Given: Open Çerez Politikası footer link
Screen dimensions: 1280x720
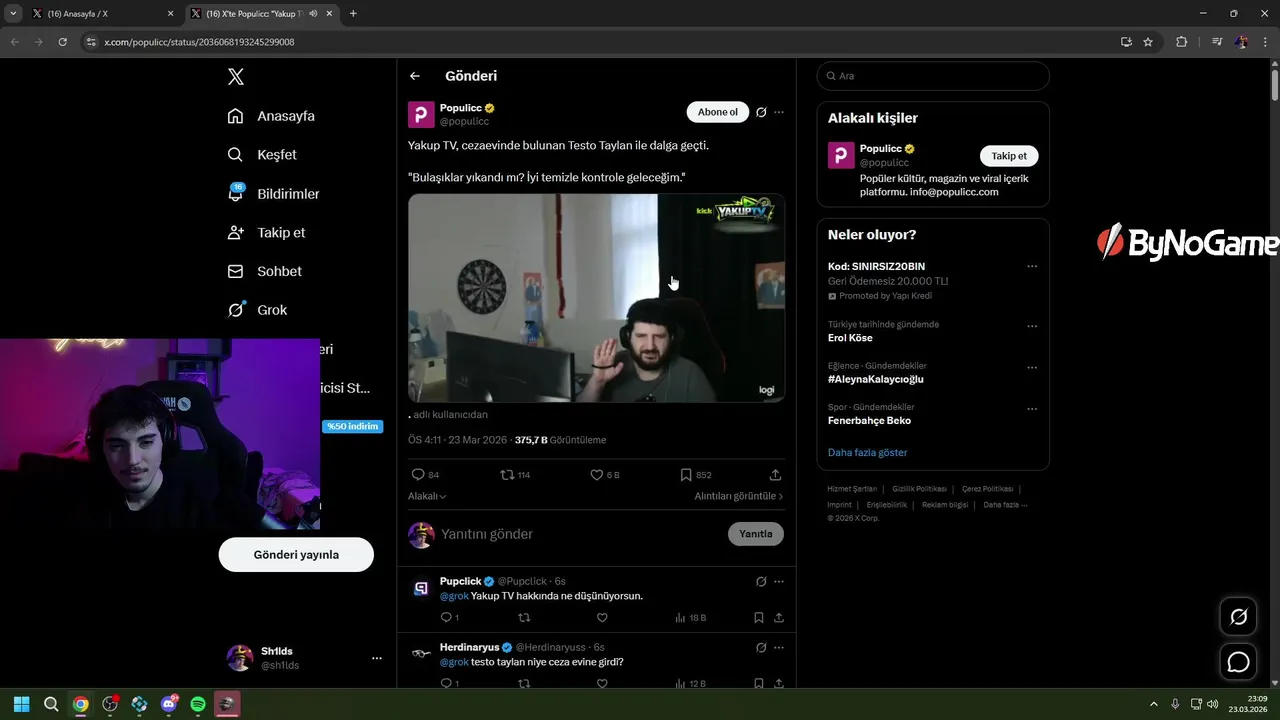Looking at the screenshot, I should [987, 489].
